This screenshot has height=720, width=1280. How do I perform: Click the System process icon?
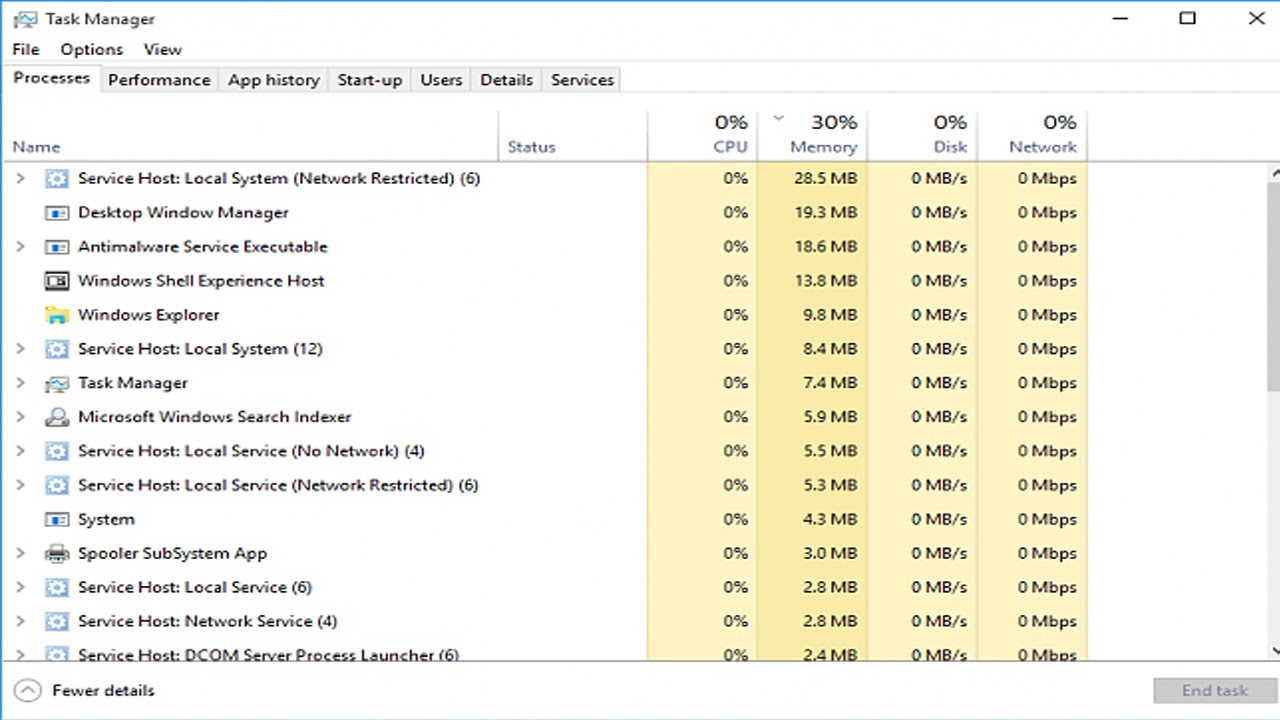pos(57,520)
